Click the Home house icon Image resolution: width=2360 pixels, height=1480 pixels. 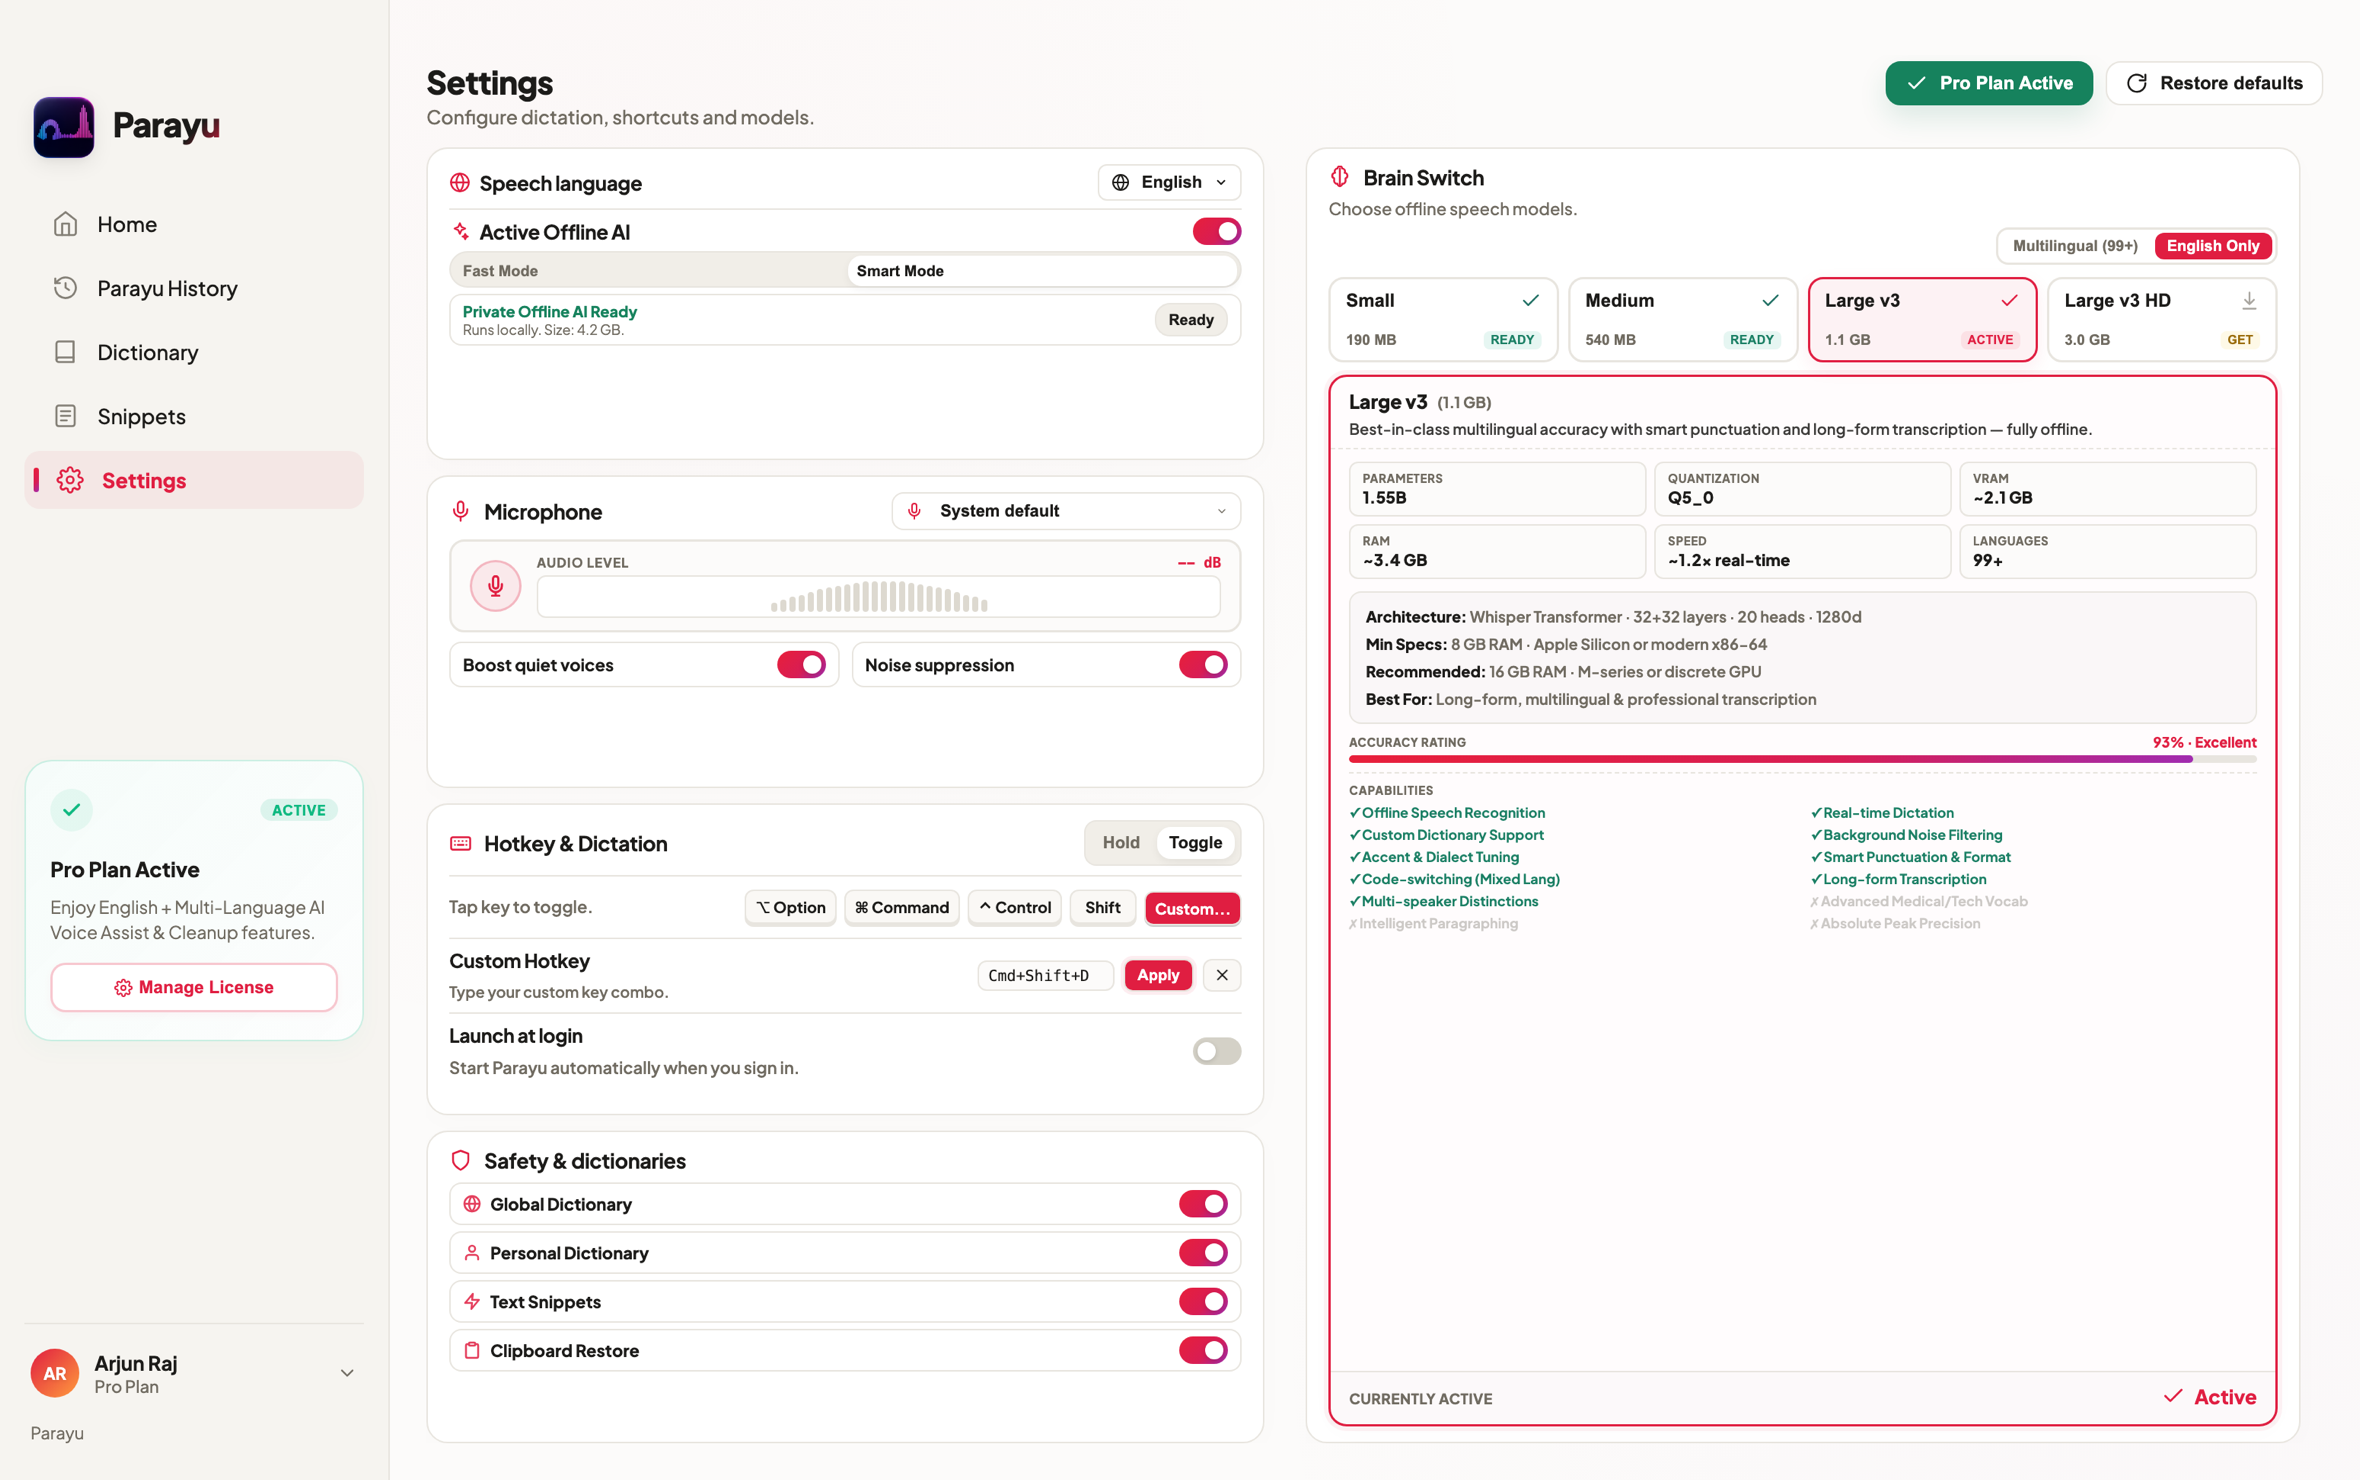click(66, 224)
